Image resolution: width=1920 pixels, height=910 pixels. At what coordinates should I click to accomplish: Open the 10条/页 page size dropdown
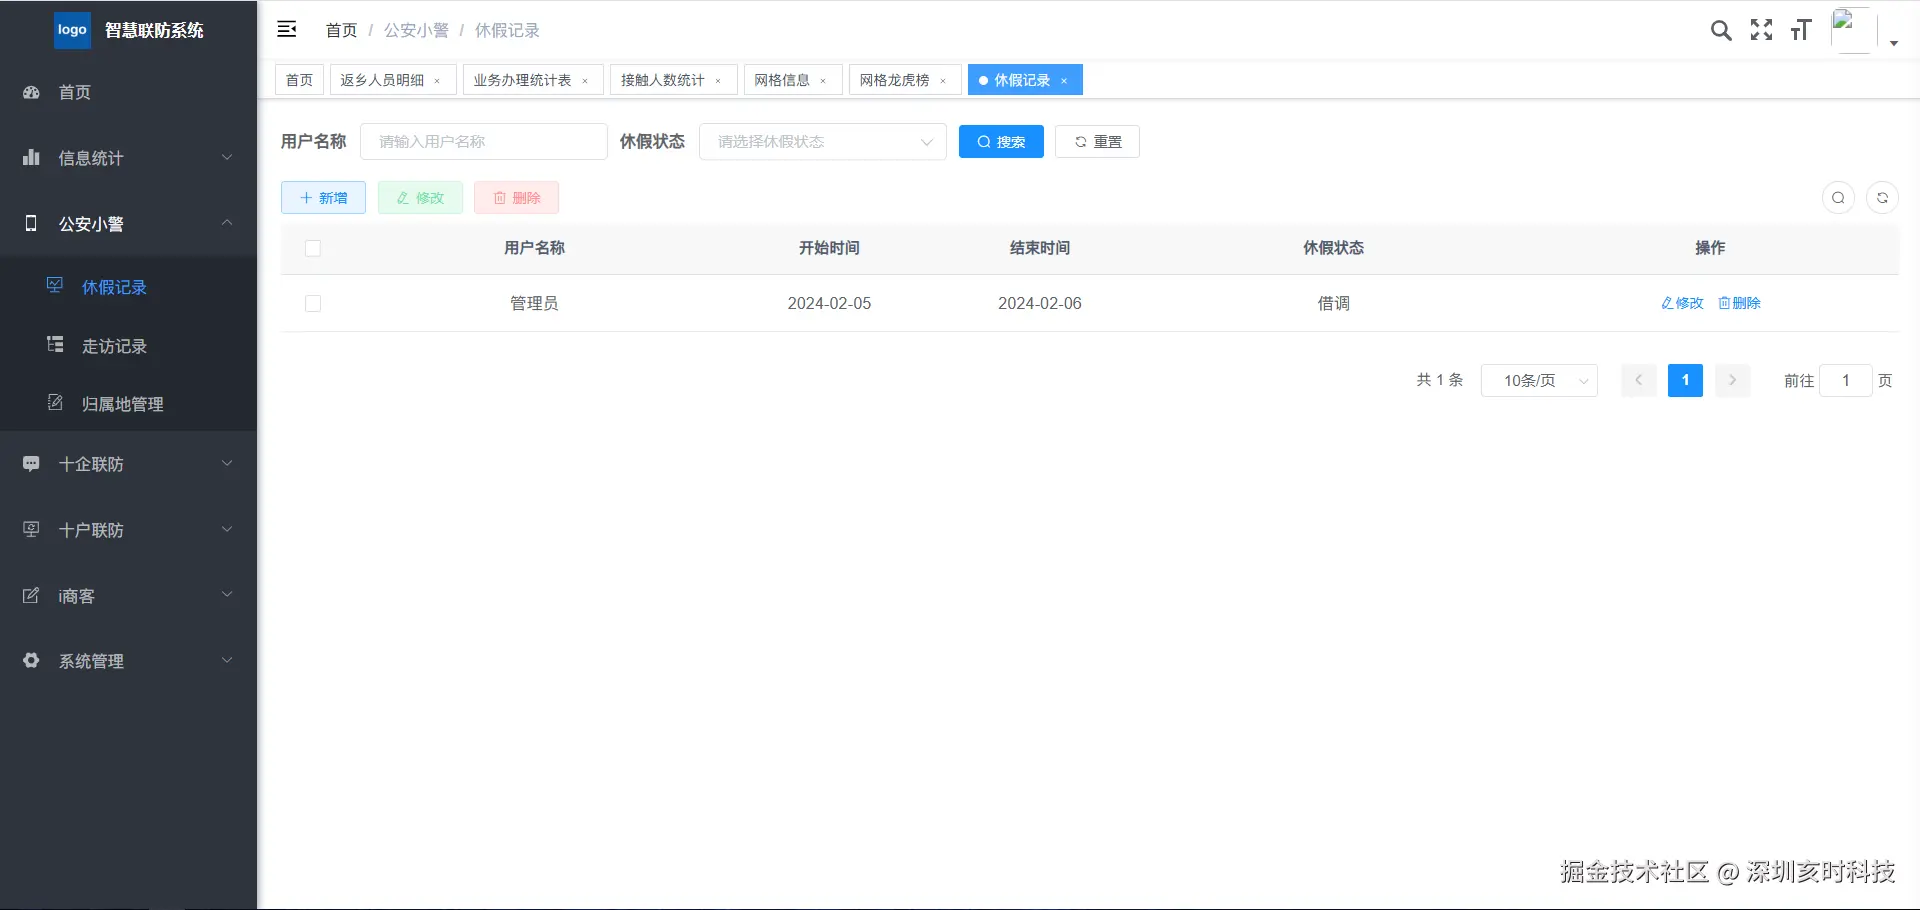(x=1539, y=381)
